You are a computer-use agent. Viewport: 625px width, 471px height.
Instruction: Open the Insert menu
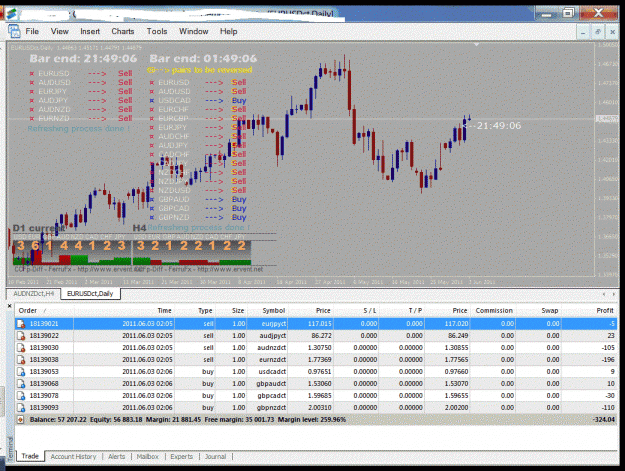[x=90, y=31]
